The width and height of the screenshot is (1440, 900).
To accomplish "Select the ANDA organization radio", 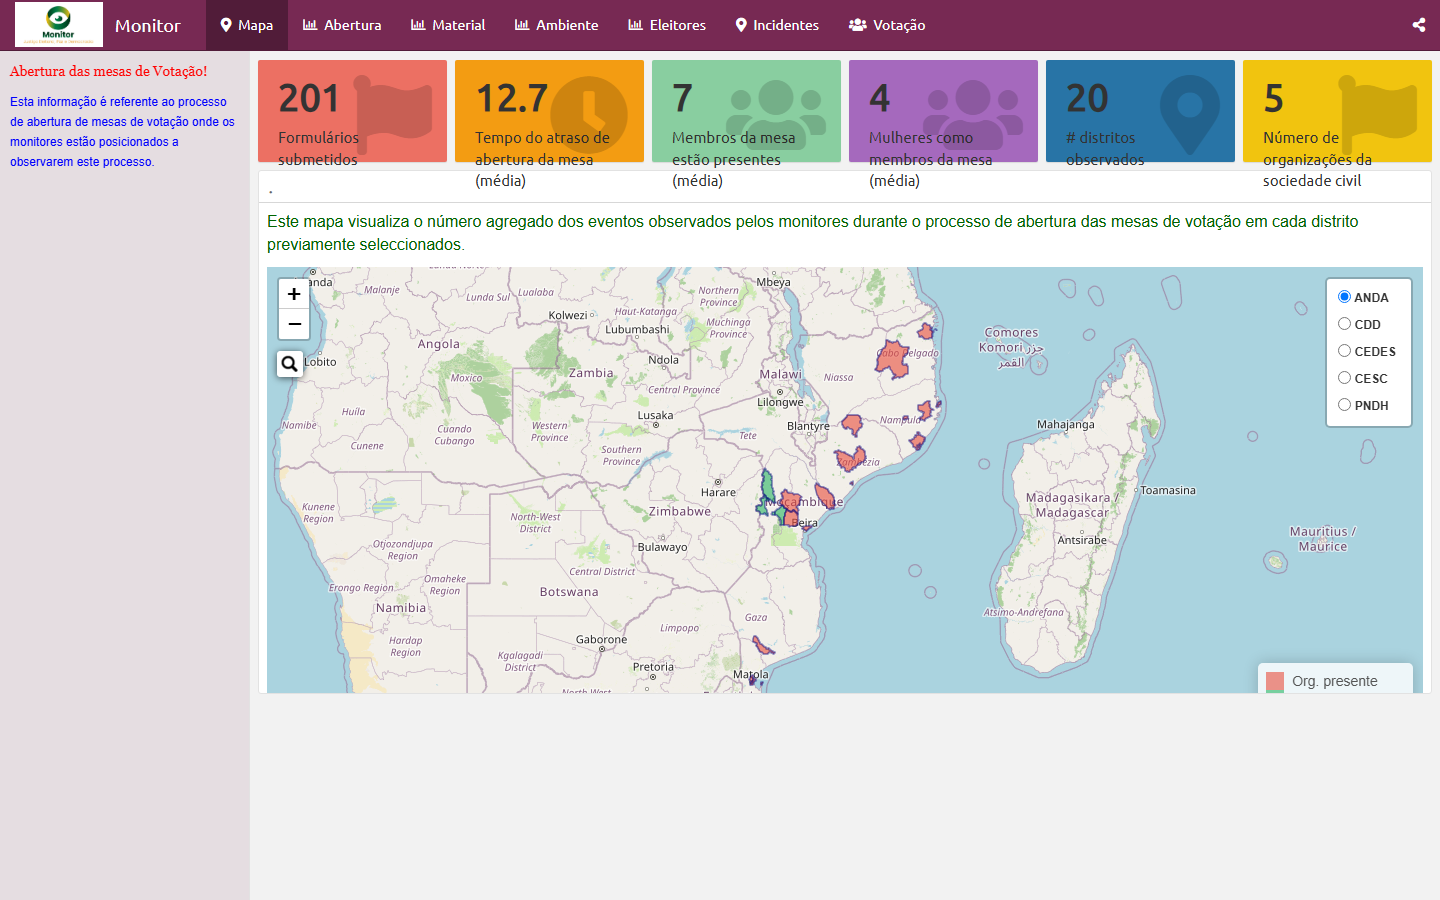I will click(x=1344, y=297).
